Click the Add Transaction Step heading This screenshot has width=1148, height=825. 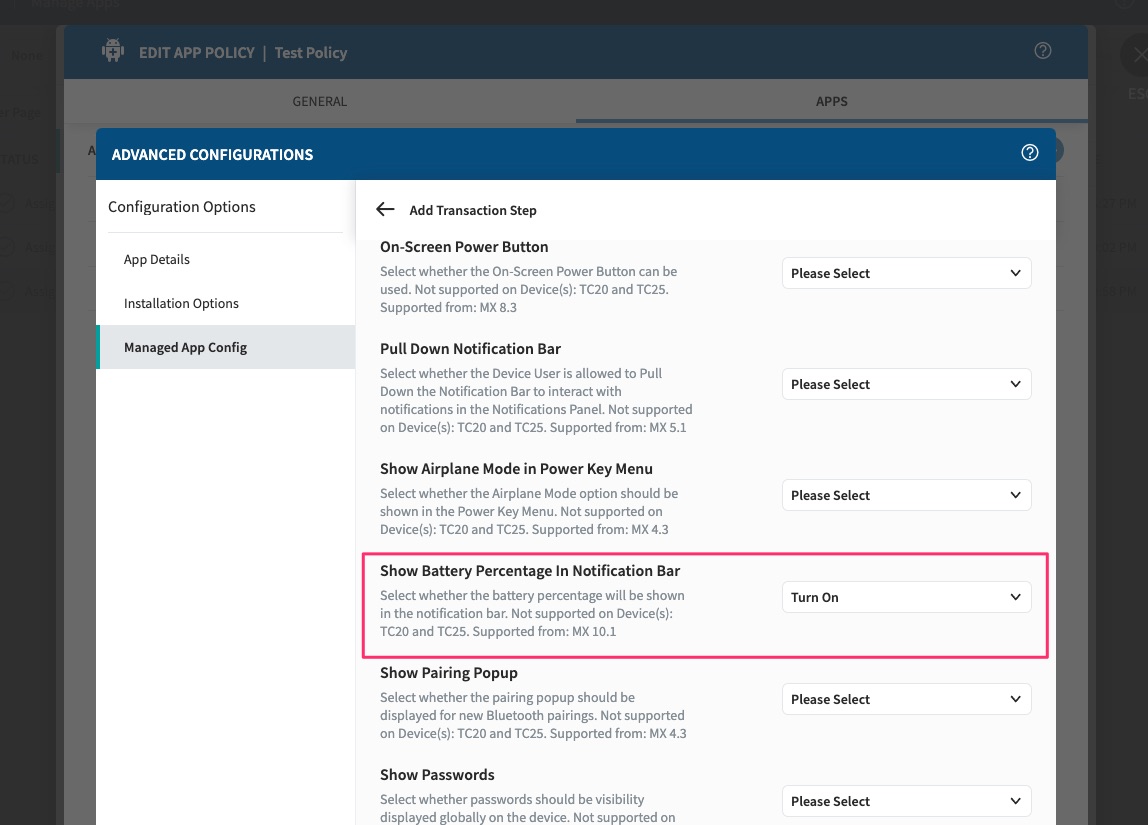click(473, 210)
